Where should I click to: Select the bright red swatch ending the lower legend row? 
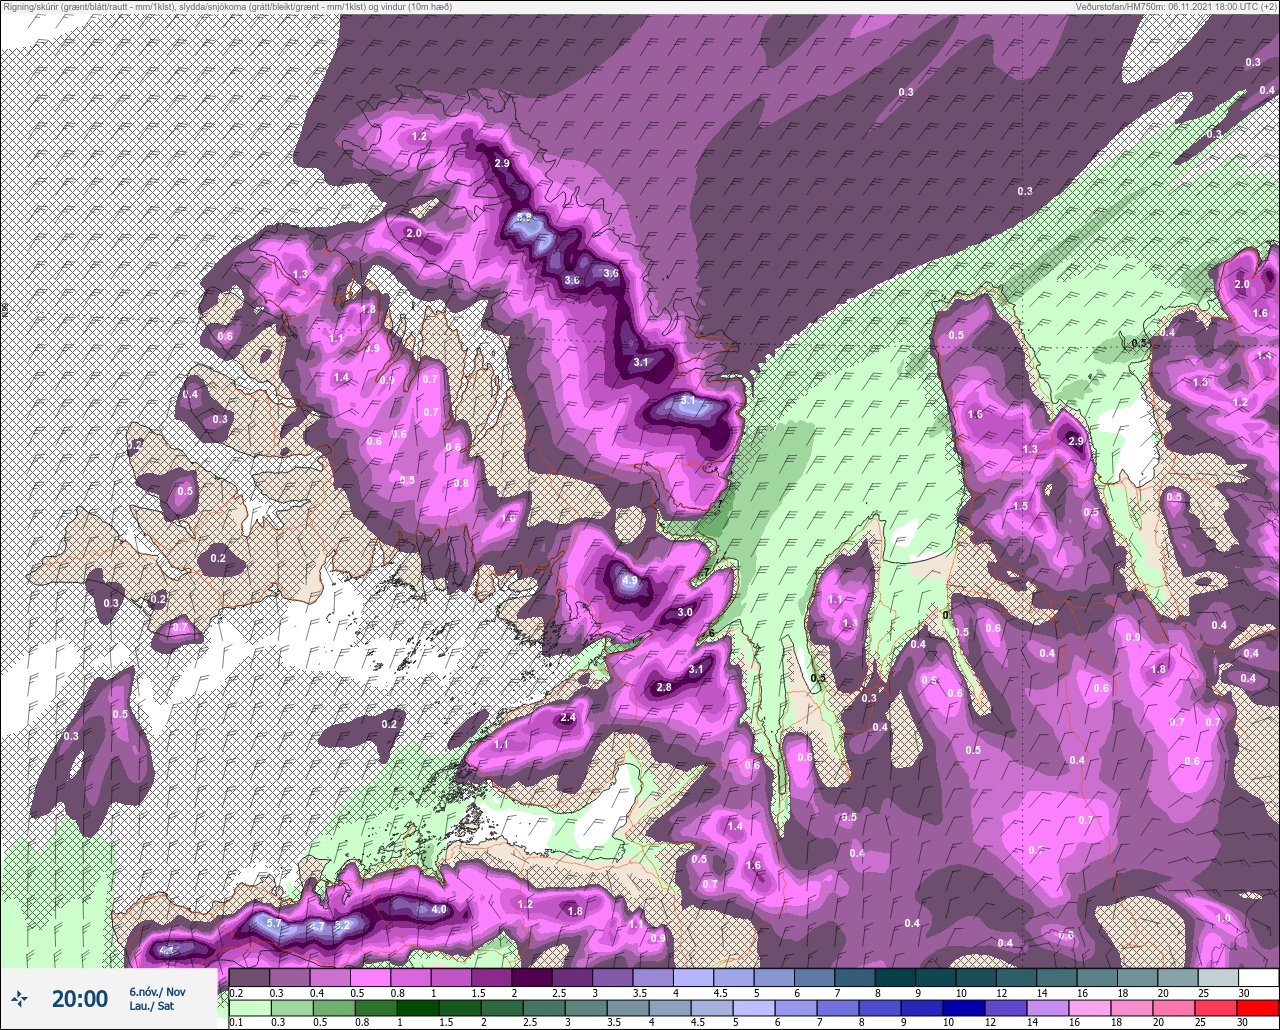(x=1258, y=1007)
